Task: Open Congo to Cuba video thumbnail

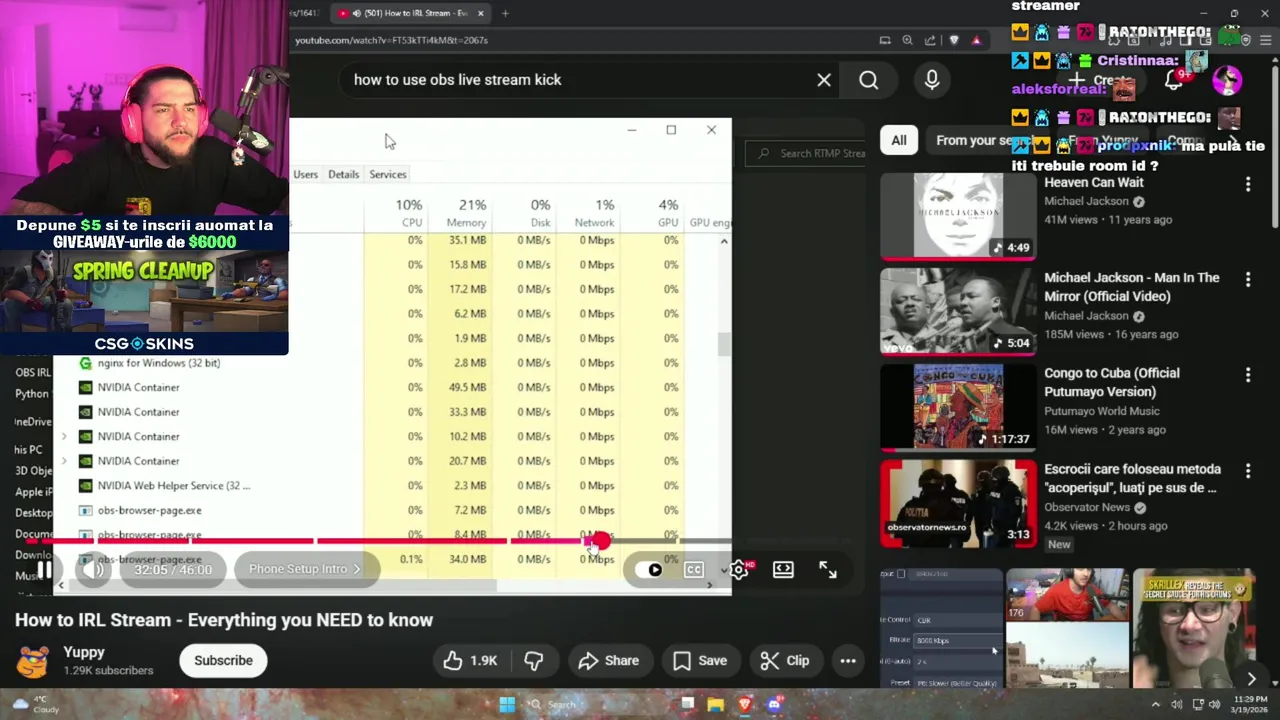Action: pyautogui.click(x=958, y=407)
